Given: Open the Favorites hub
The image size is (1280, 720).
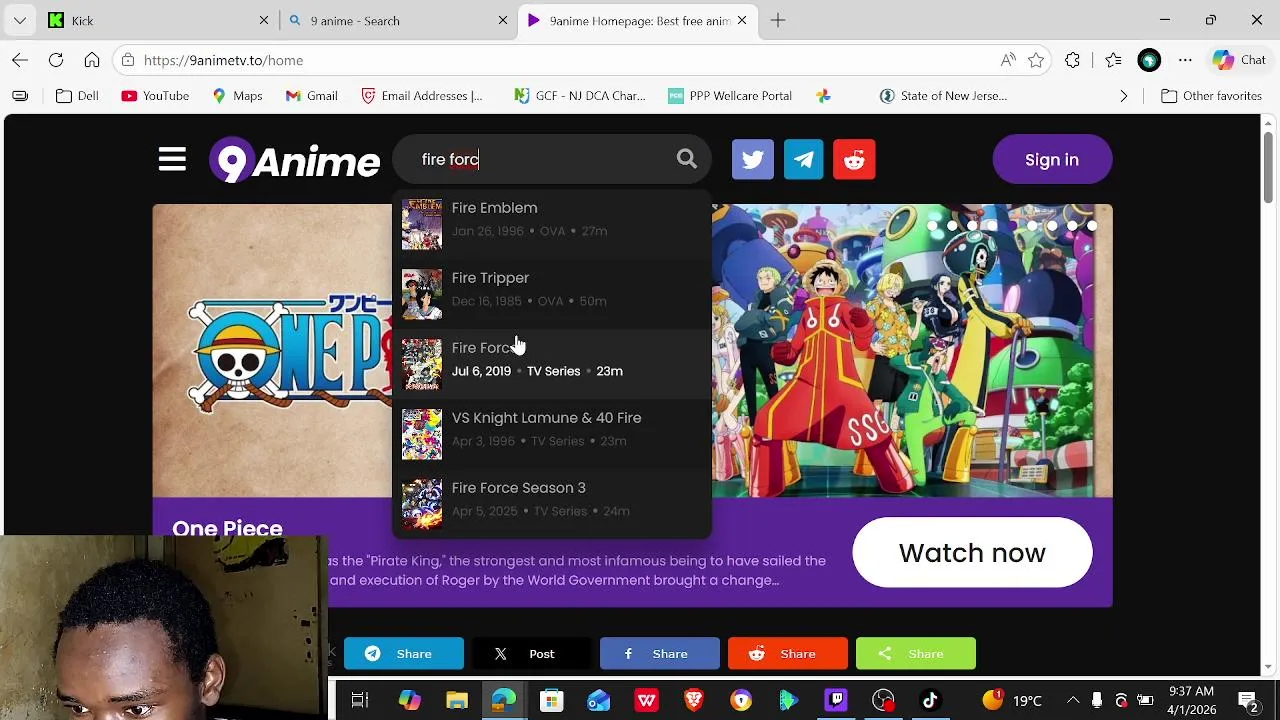Looking at the screenshot, I should [x=1113, y=60].
